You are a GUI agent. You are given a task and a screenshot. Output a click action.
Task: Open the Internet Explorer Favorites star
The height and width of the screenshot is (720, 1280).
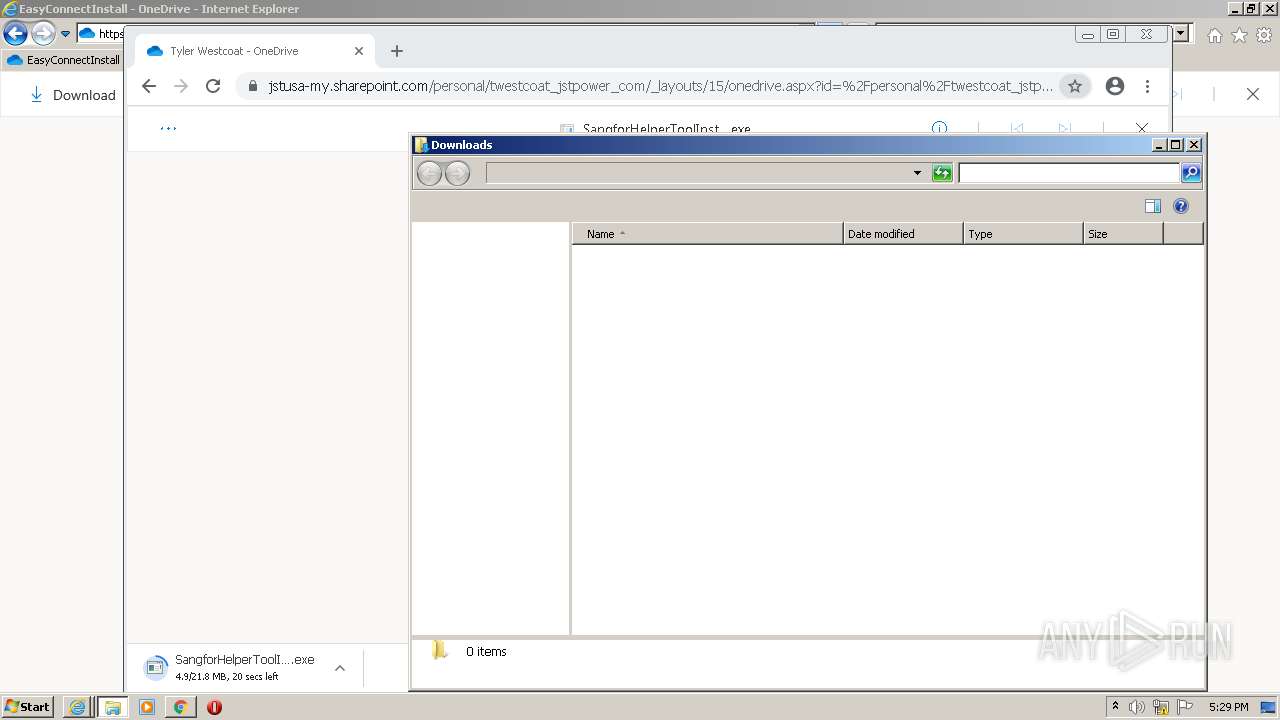pyautogui.click(x=1239, y=35)
